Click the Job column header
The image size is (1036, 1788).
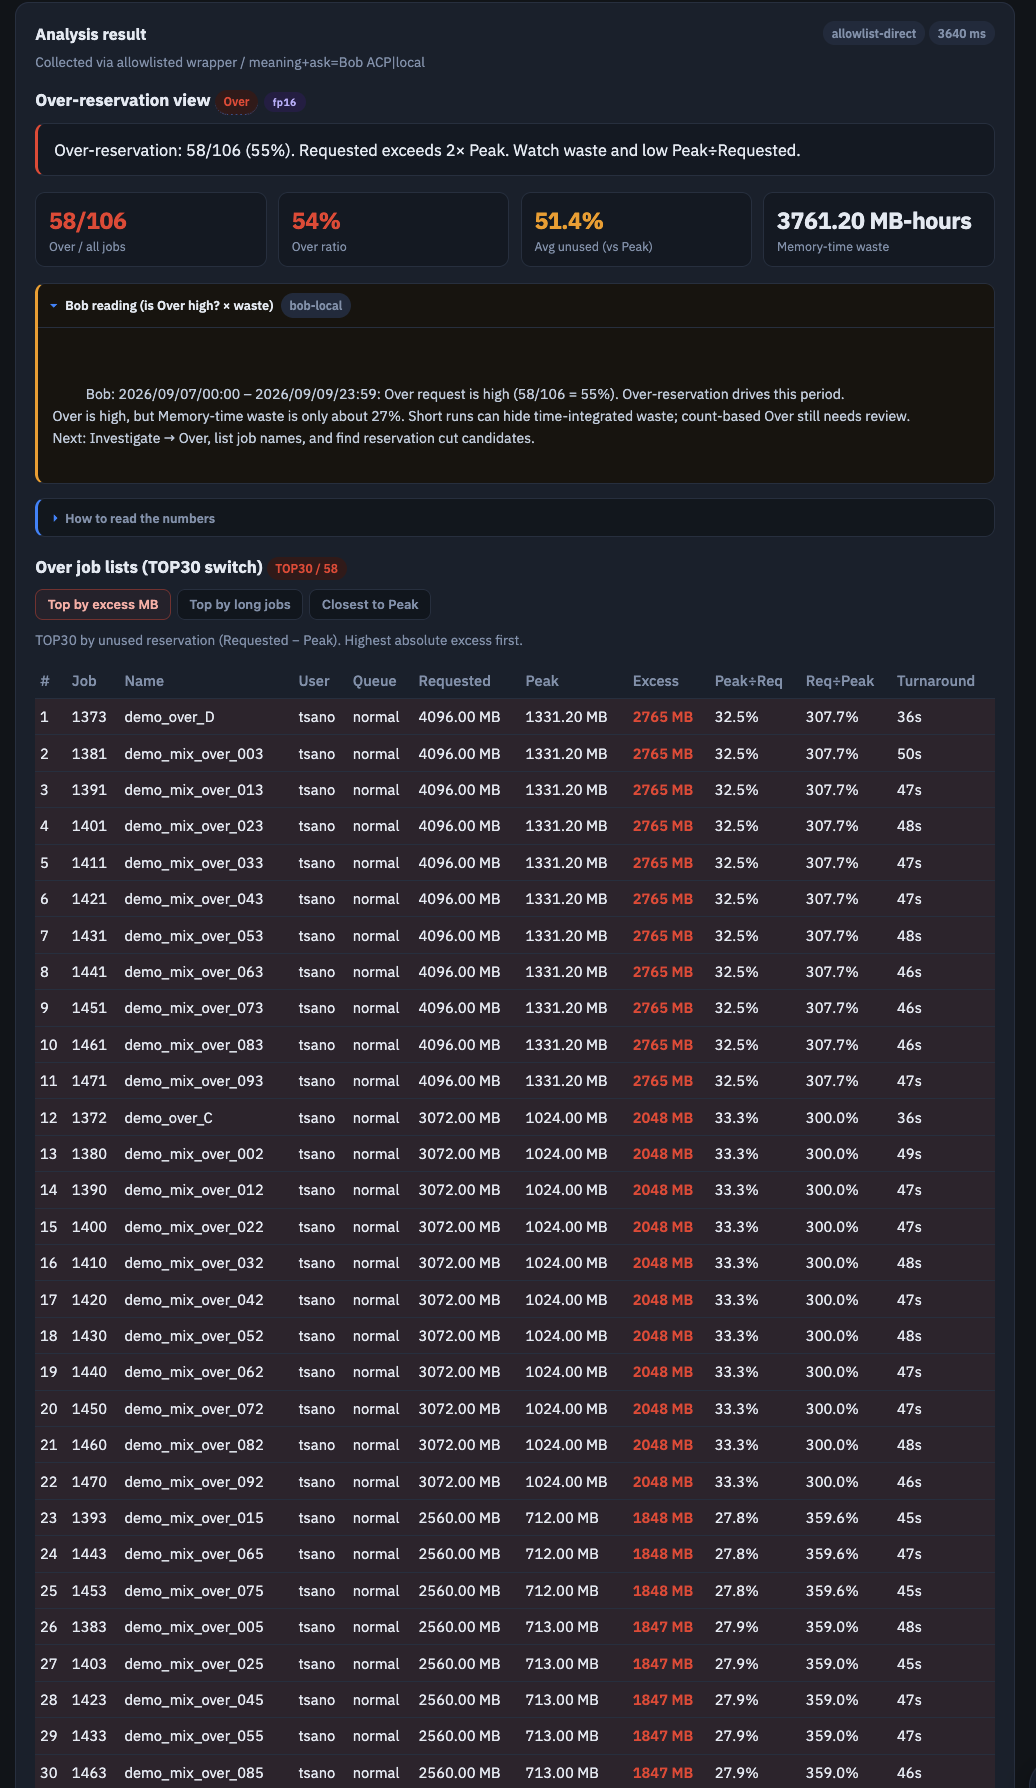[x=84, y=681]
